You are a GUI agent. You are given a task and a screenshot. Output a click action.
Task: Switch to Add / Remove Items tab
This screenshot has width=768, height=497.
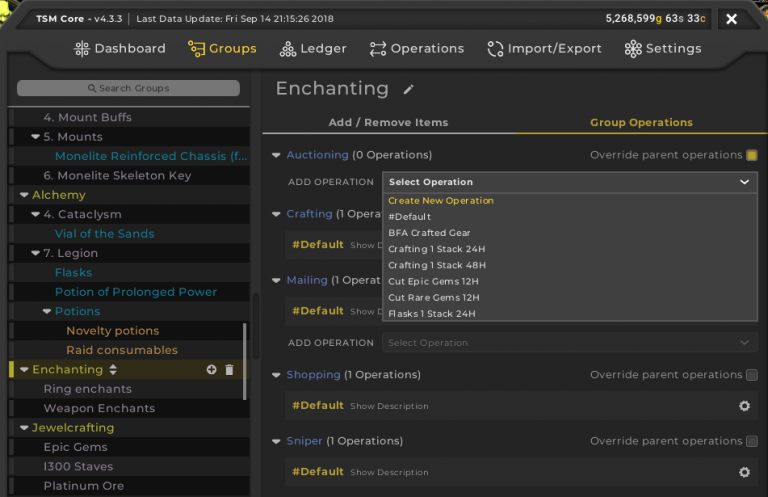pyautogui.click(x=388, y=123)
